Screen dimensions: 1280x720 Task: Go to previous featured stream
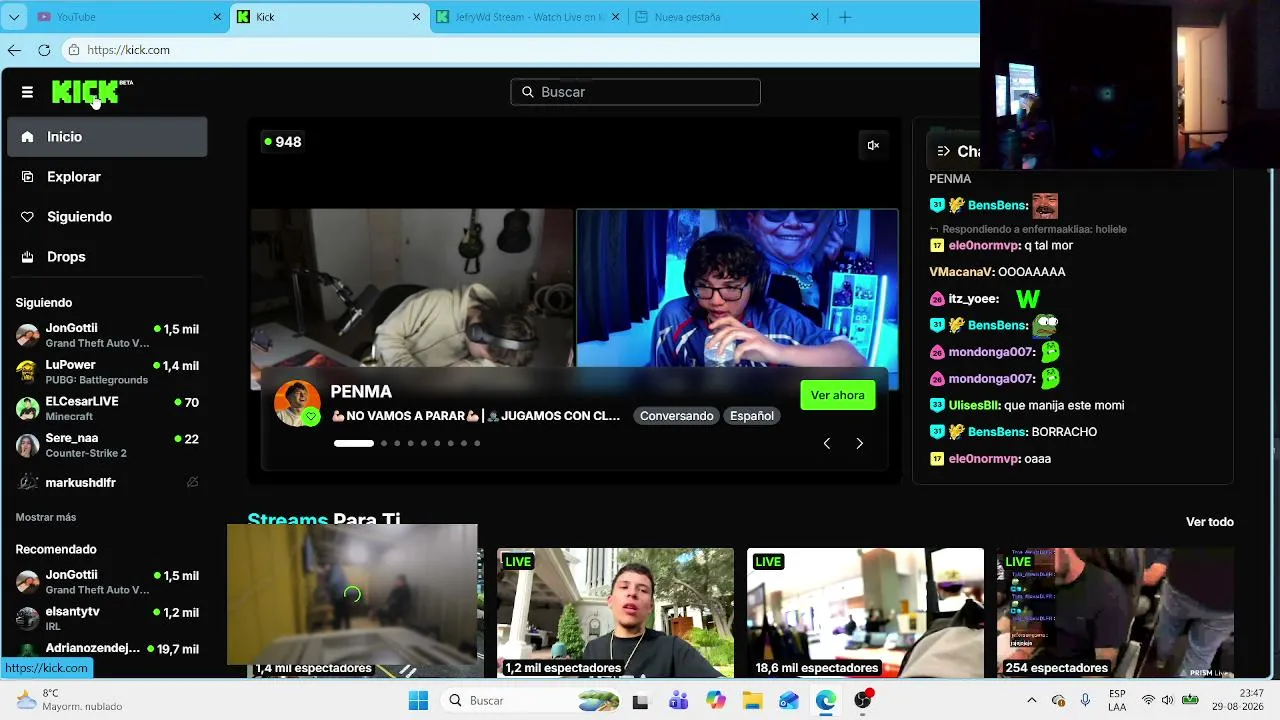click(x=826, y=443)
